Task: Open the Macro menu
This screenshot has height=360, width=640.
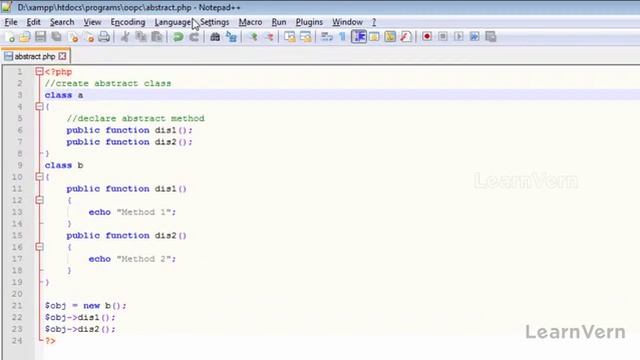Action: coord(250,22)
